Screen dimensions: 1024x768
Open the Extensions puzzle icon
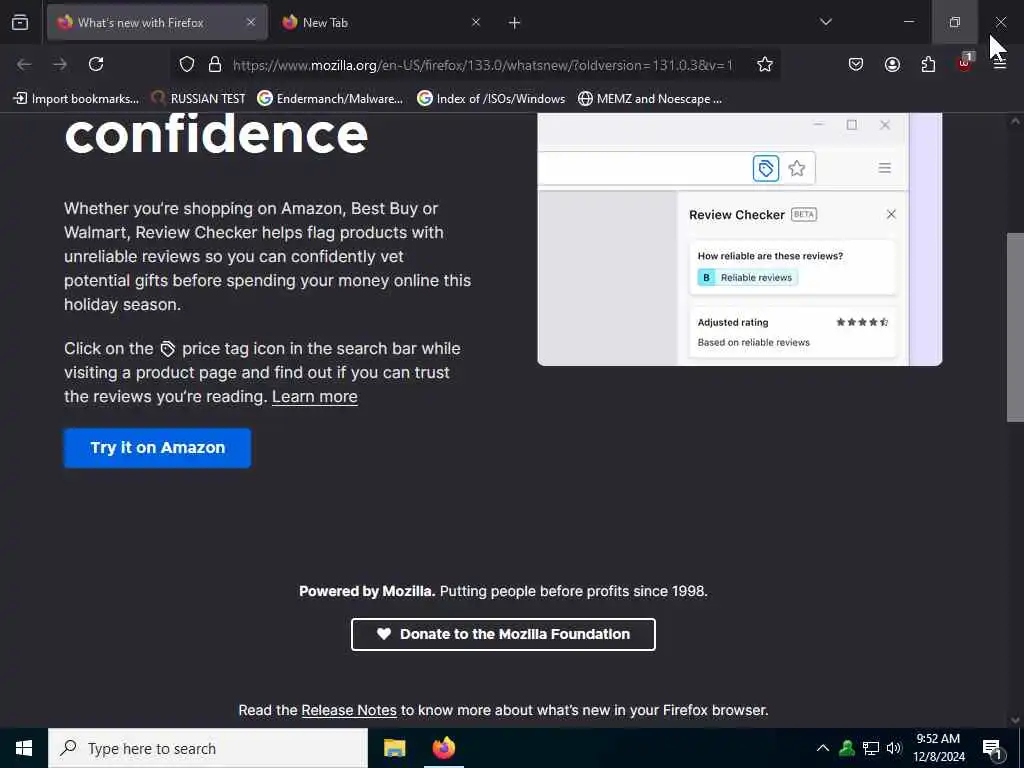(928, 64)
